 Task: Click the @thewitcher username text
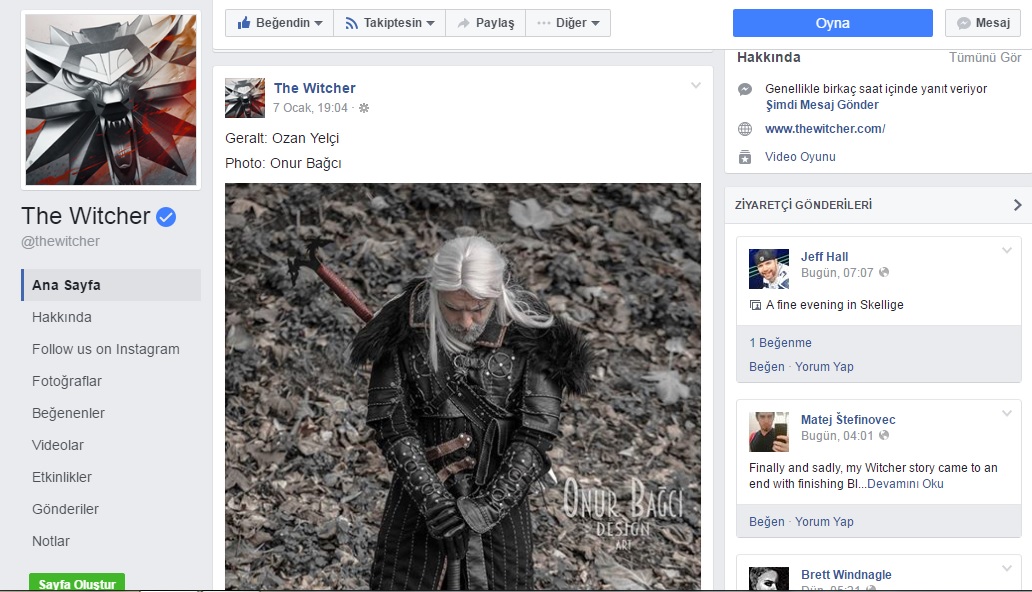pyautogui.click(x=61, y=242)
